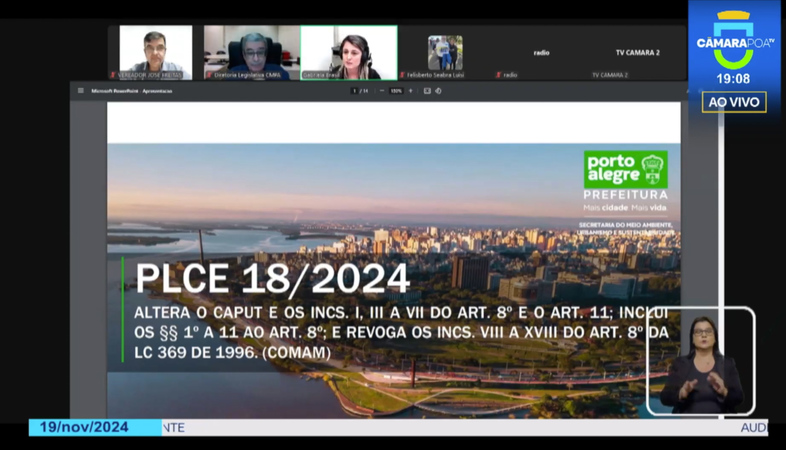Select the Diretoria Legislativa CMPA video tile
Viewport: 786px width, 450px height.
click(x=252, y=53)
